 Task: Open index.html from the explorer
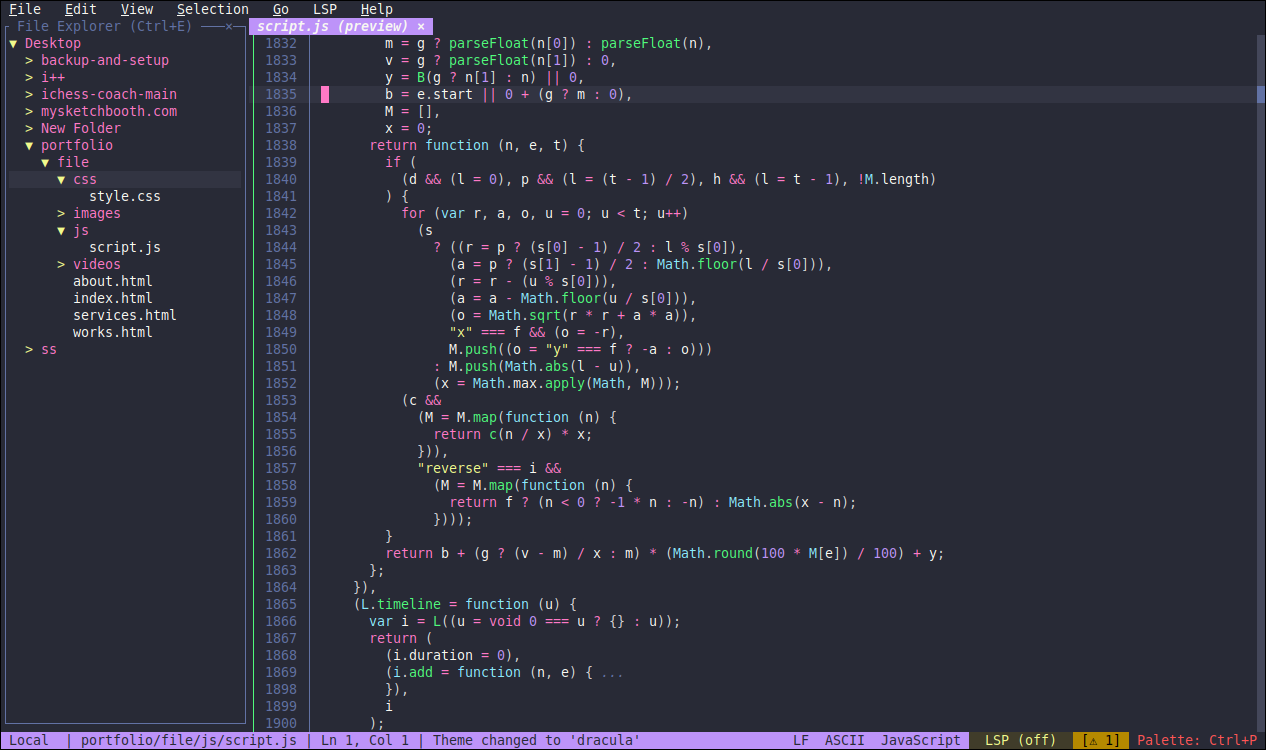[x=112, y=299]
